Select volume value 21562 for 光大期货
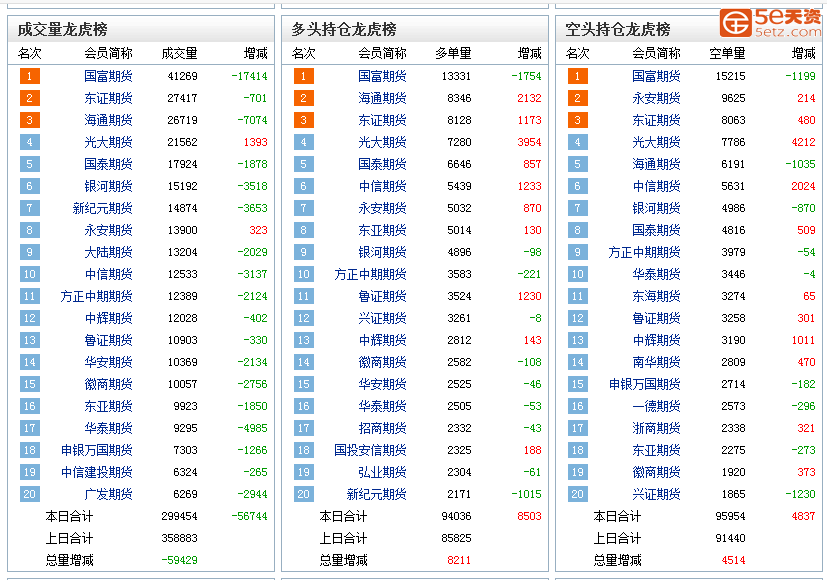This screenshot has height=580, width=827. pyautogui.click(x=182, y=142)
